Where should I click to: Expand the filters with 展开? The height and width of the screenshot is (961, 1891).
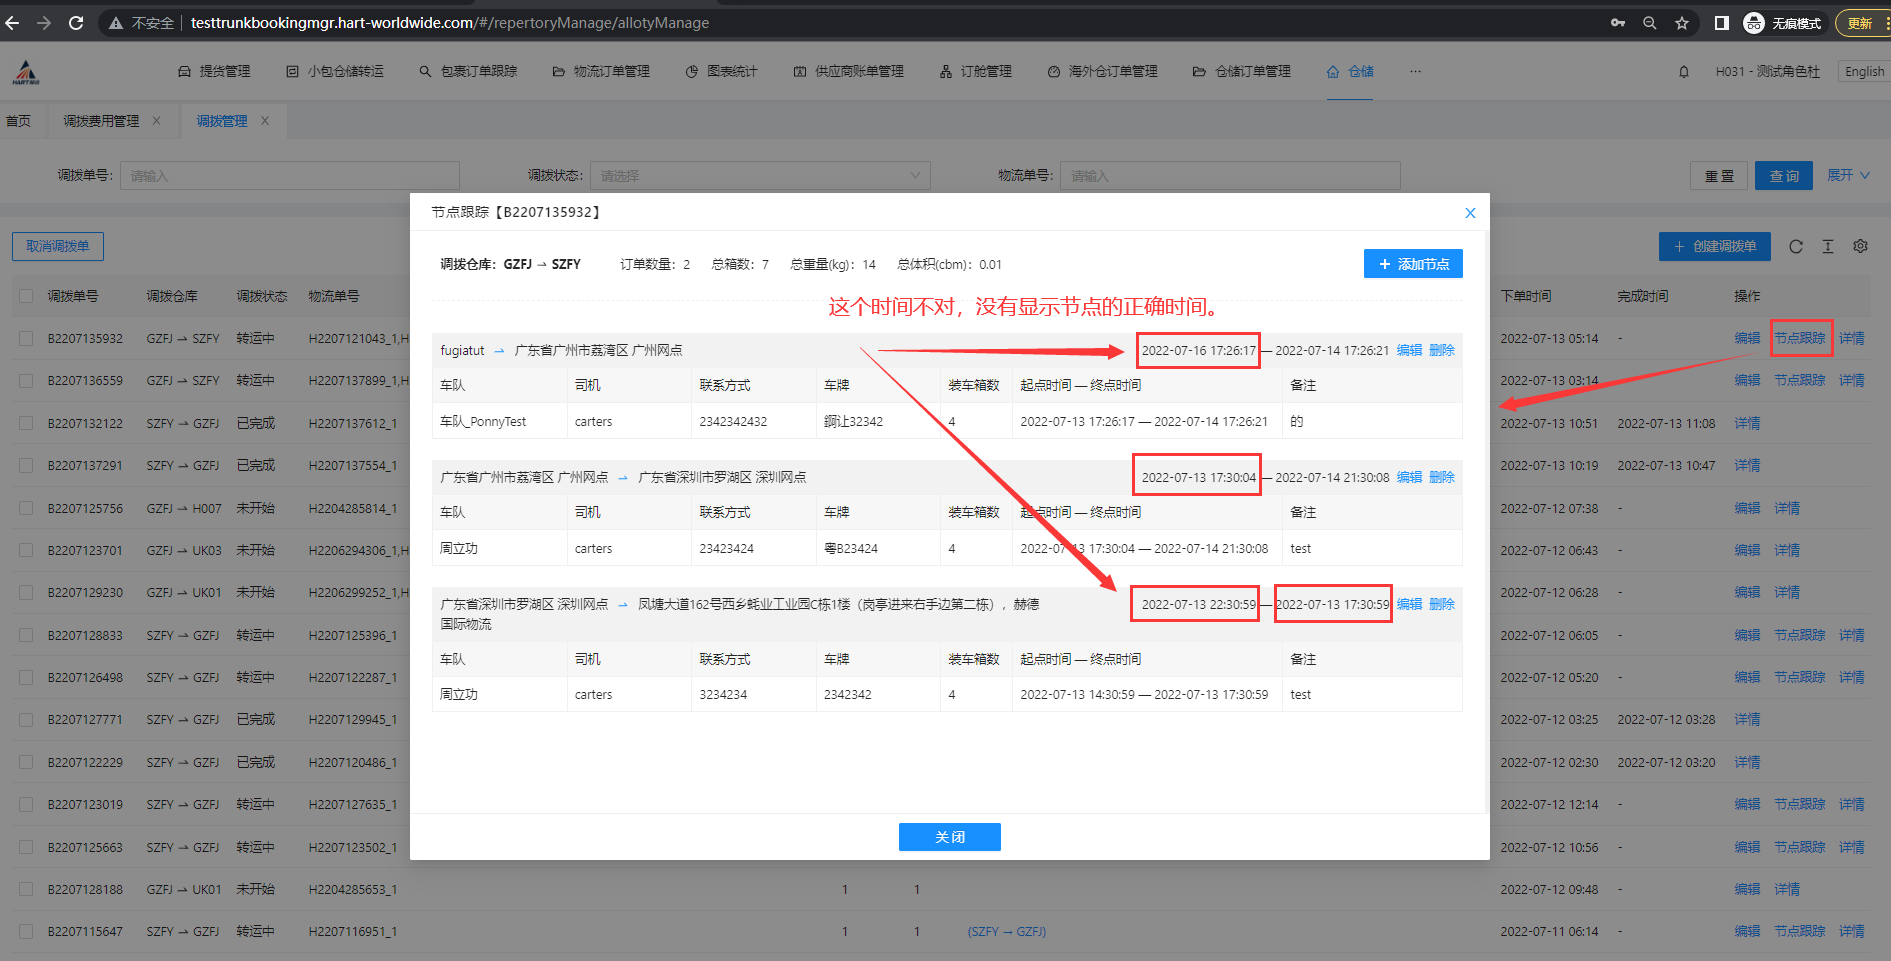1848,176
